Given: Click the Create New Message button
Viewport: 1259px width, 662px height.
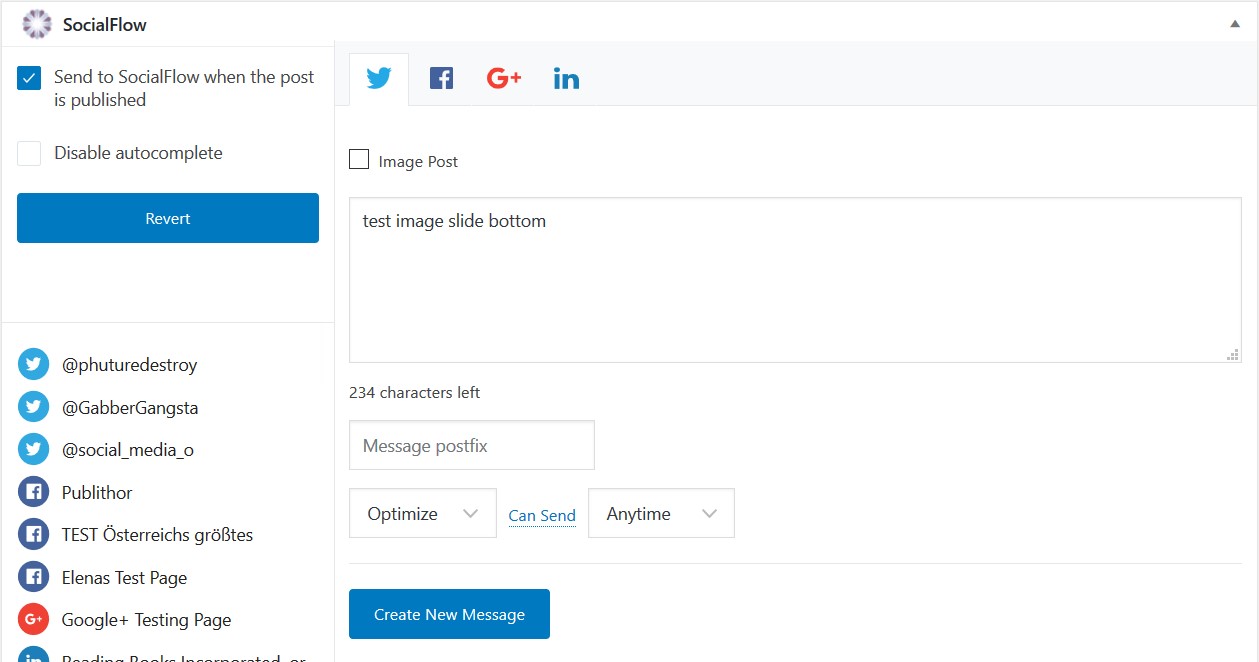Looking at the screenshot, I should pos(449,614).
